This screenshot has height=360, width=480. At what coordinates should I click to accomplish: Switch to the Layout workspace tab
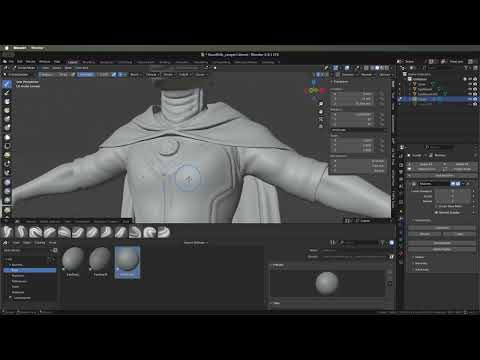73,62
